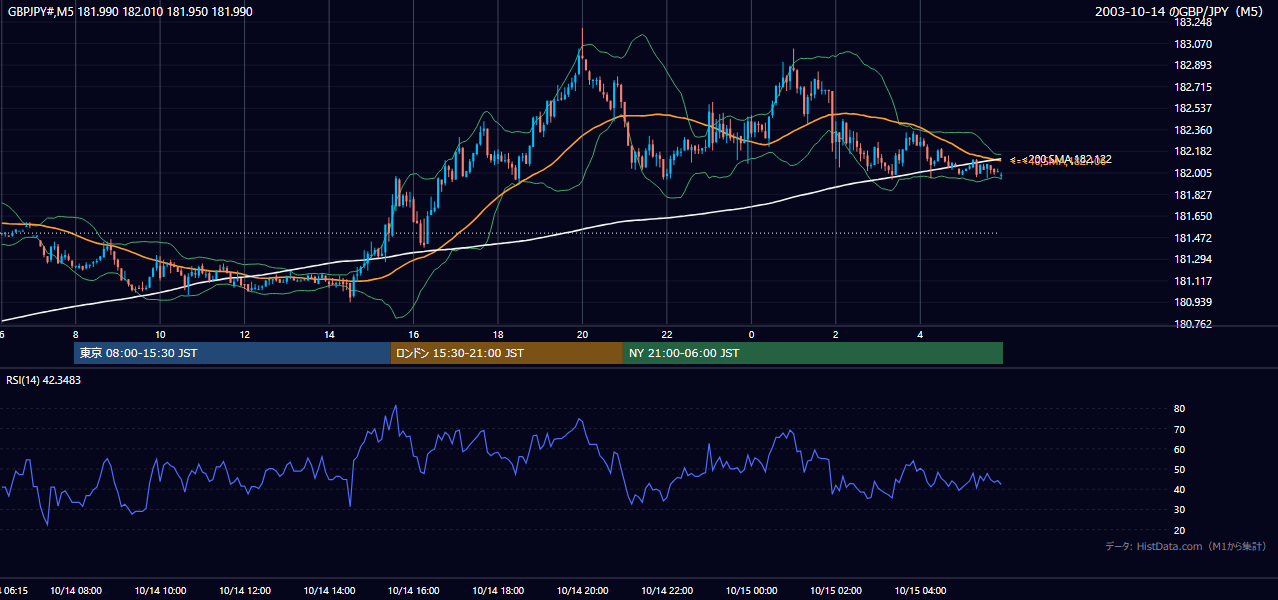
Task: Click price axis value 181.650
Action: (1194, 216)
